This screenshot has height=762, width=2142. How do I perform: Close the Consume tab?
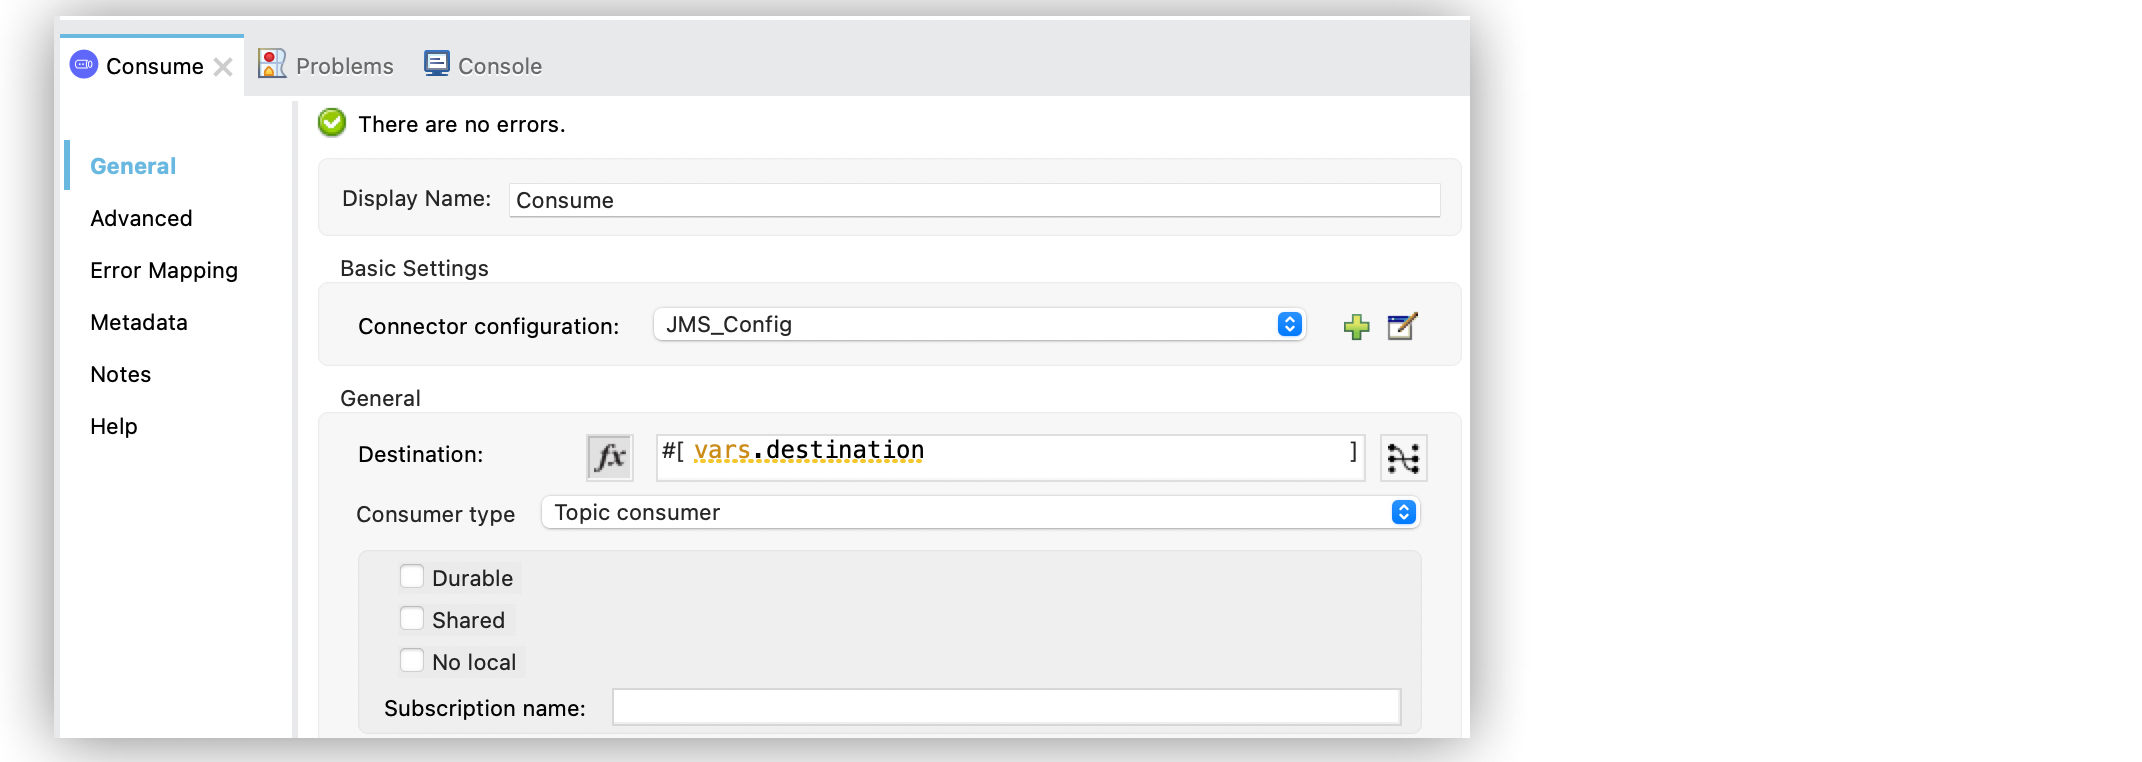pyautogui.click(x=223, y=67)
